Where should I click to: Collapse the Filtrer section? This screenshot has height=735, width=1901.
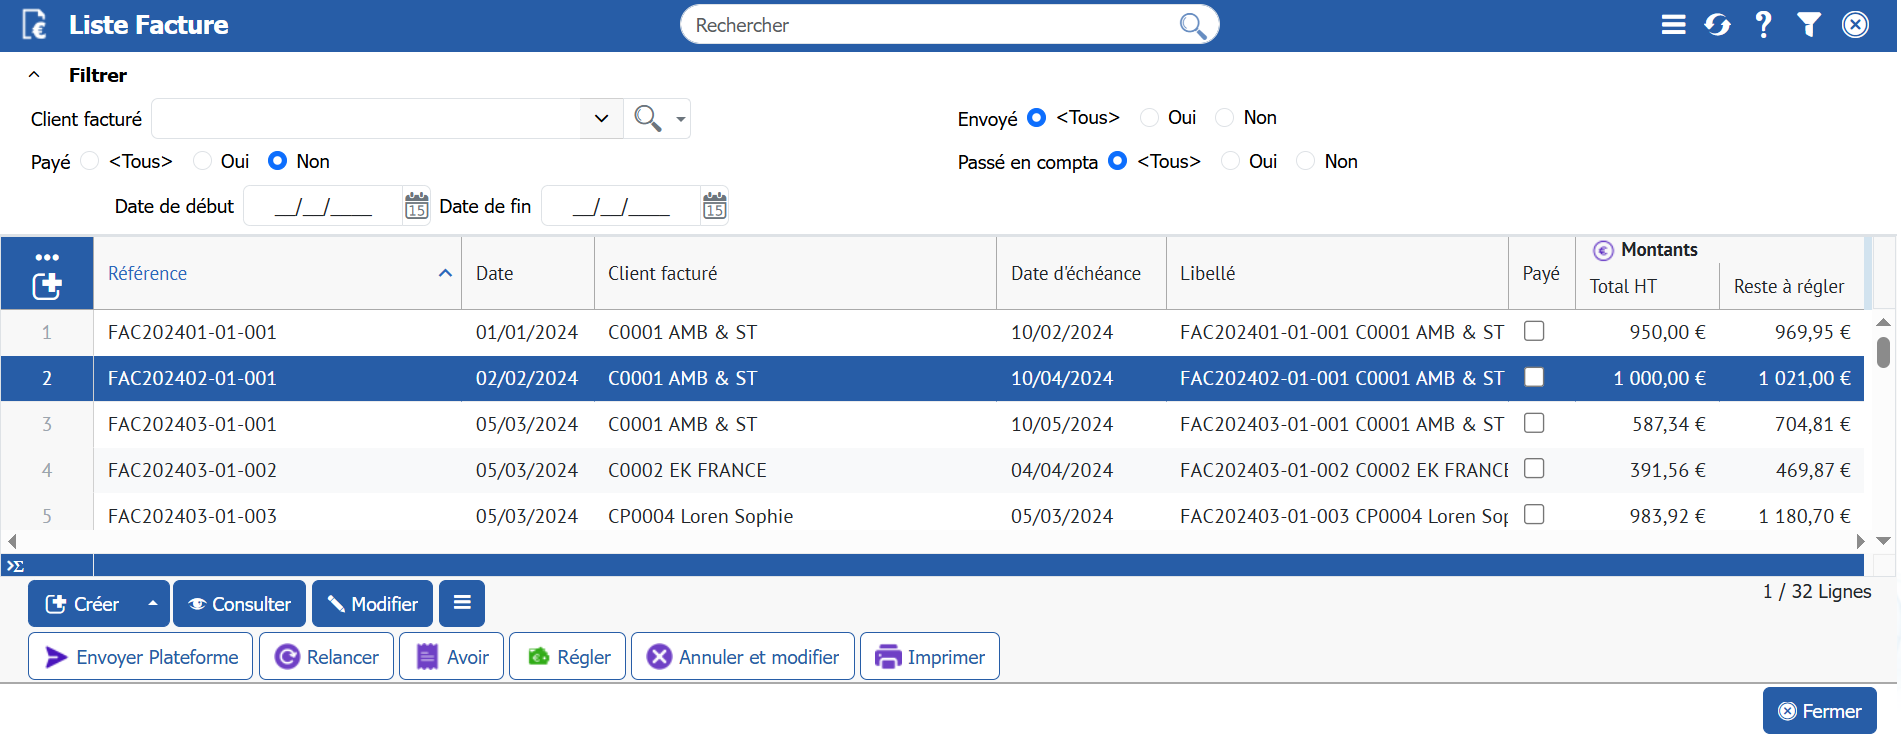pyautogui.click(x=34, y=75)
